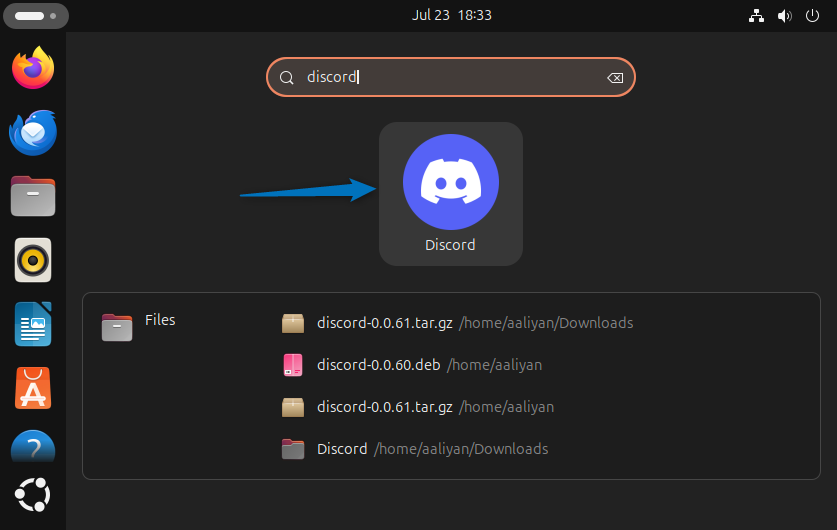Click the magnifier icon in search bar
Screen dimensions: 837x530
point(287,78)
